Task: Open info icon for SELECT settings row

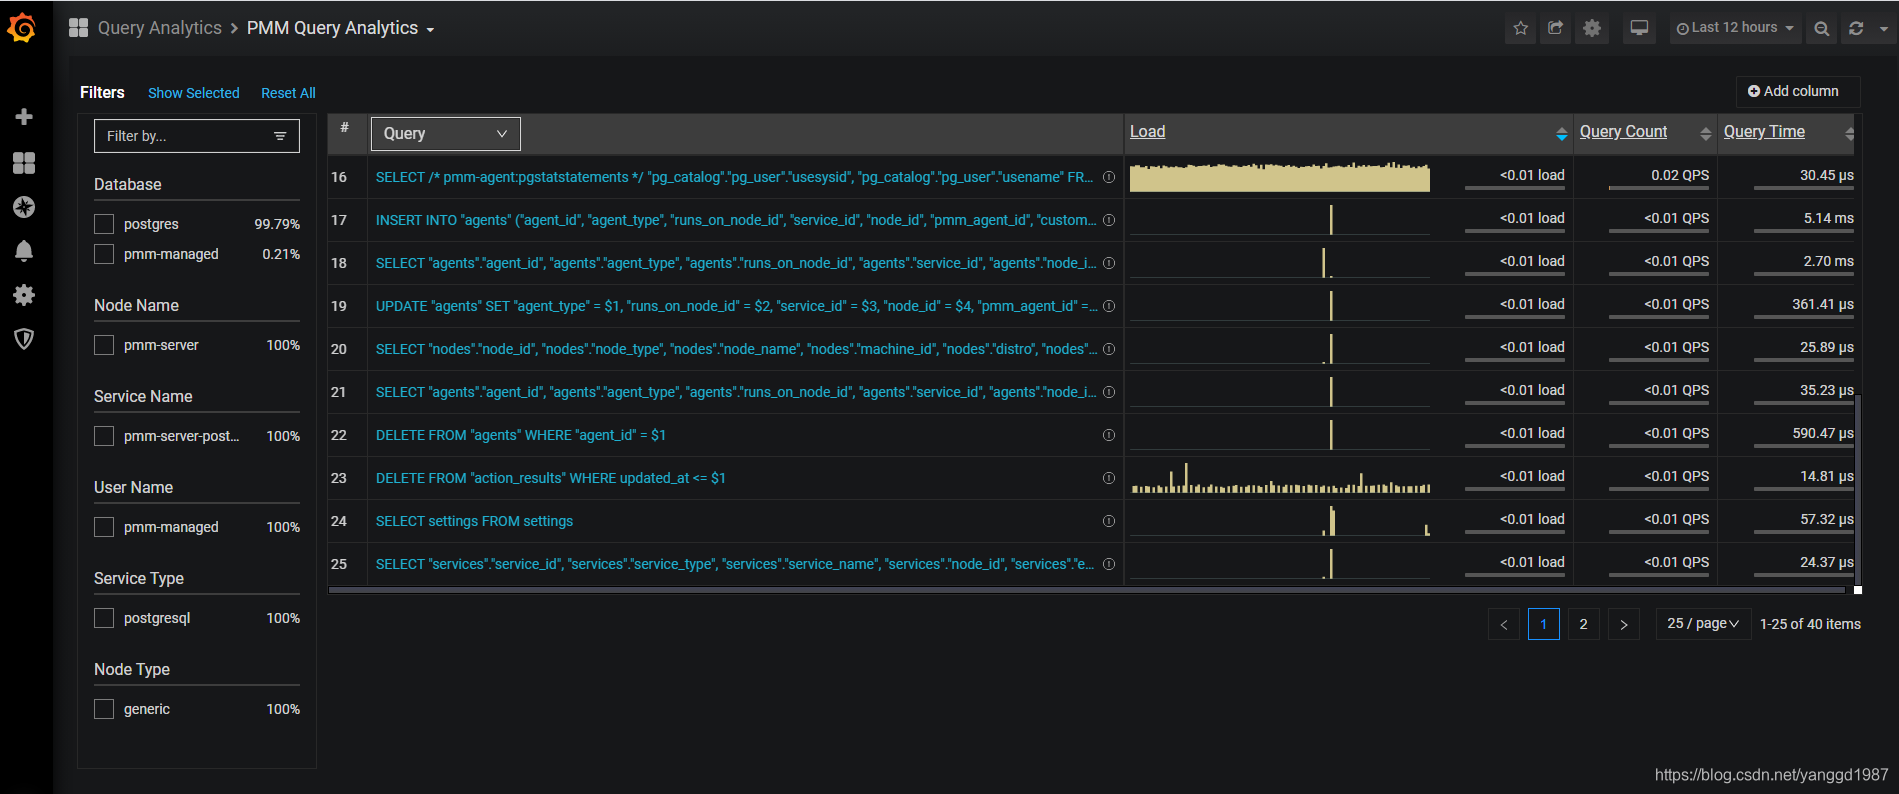Action: 1109,521
